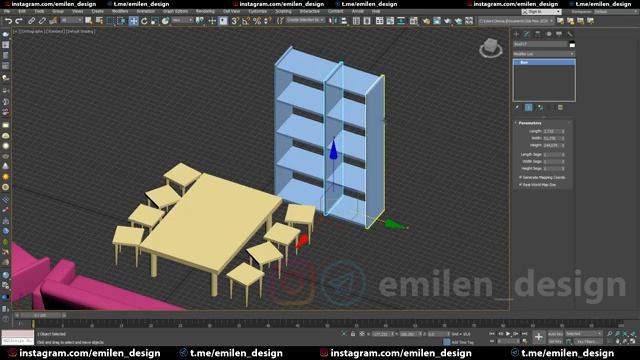640x360 pixels.
Task: Click Play Animation button
Action: (508, 334)
